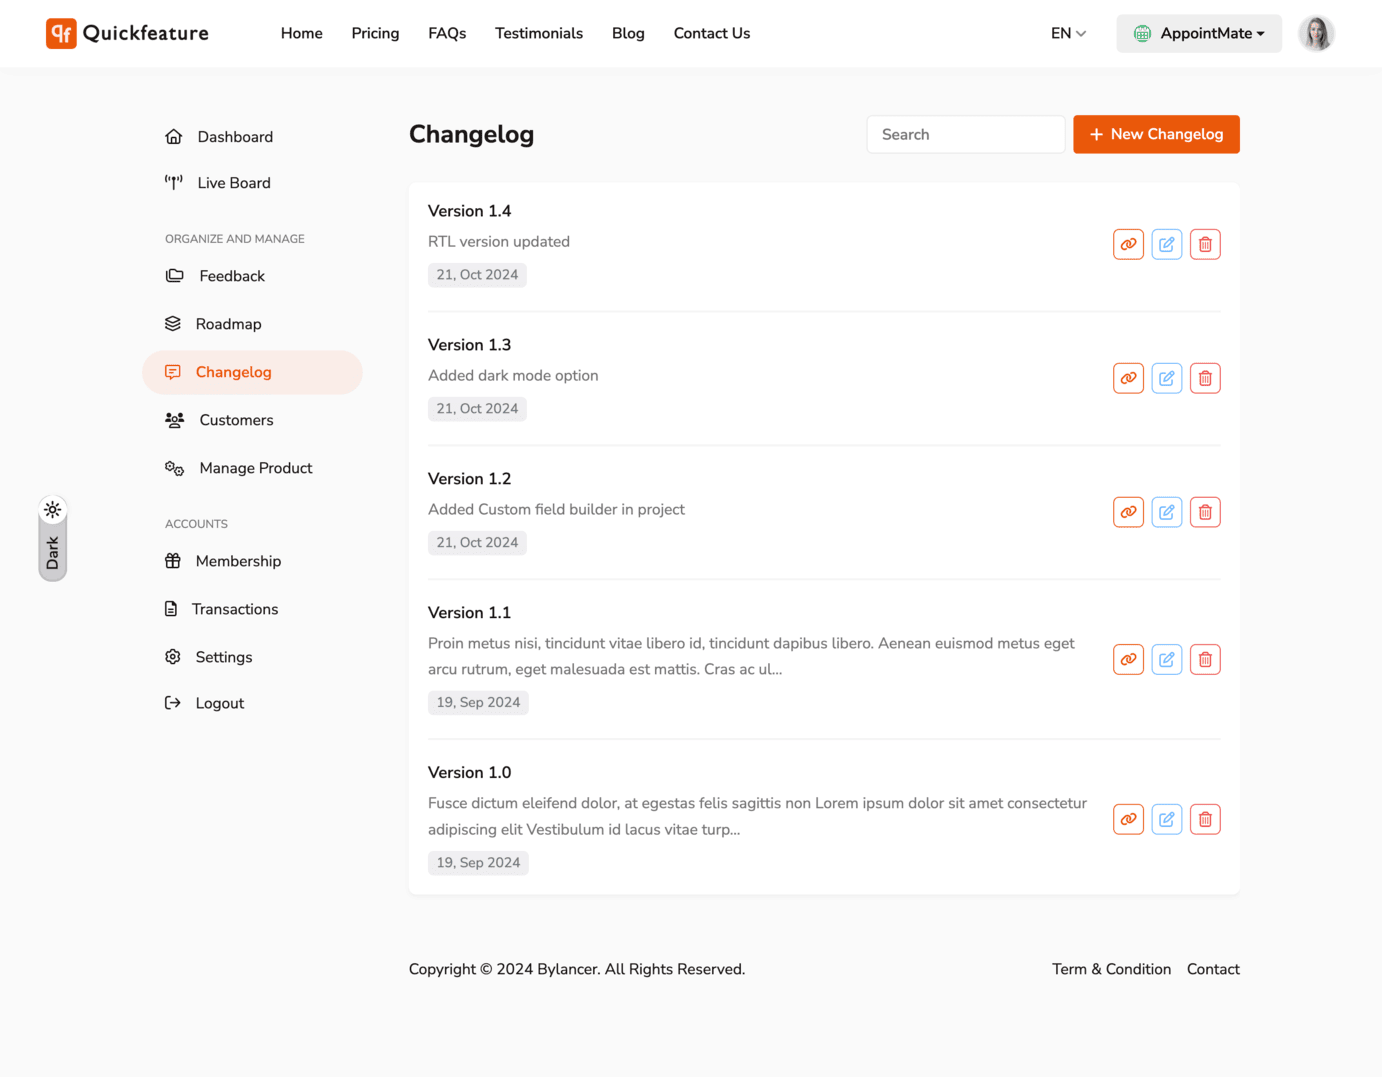Delete the Version 1.3 changelog entry
Screen dimensions: 1382x1077
click(1205, 378)
